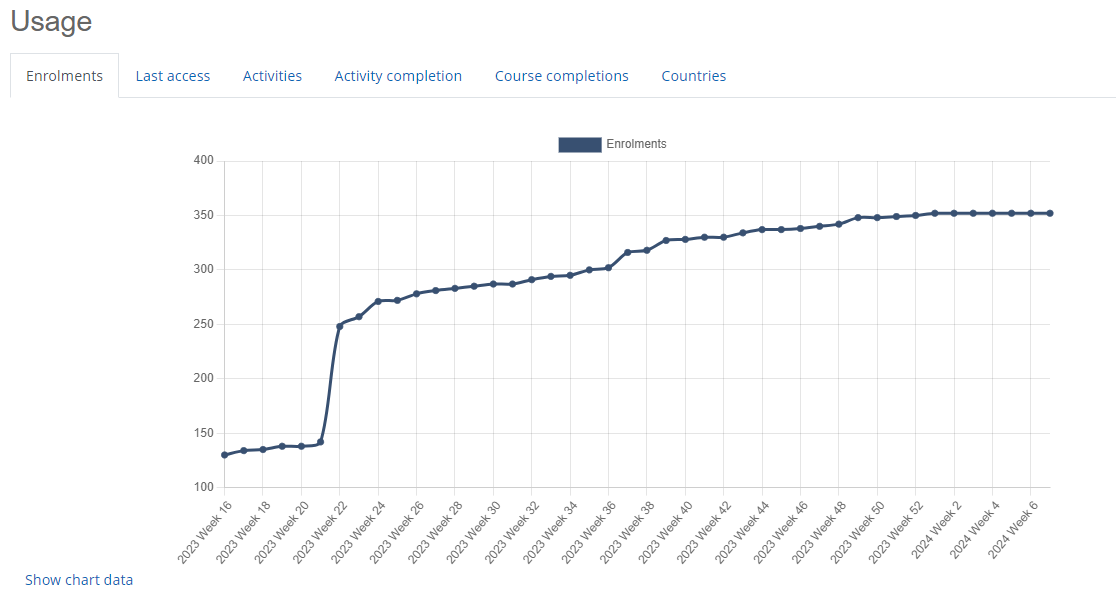The height and width of the screenshot is (608, 1116).
Task: Switch to the Countries tab
Action: point(693,76)
